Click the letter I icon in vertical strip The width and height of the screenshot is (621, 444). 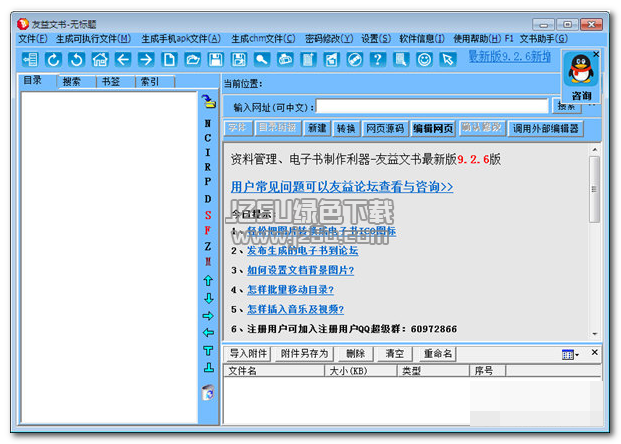tap(208, 152)
